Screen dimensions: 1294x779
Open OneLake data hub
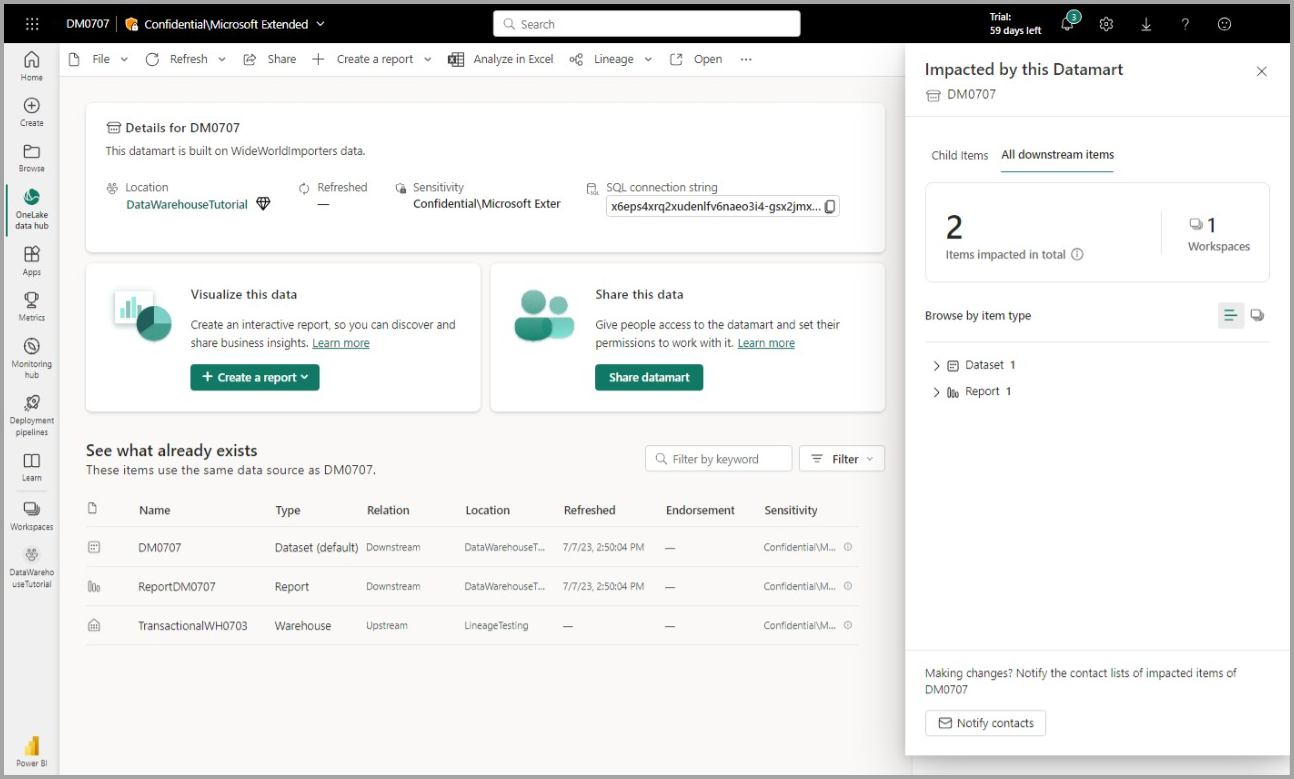31,208
